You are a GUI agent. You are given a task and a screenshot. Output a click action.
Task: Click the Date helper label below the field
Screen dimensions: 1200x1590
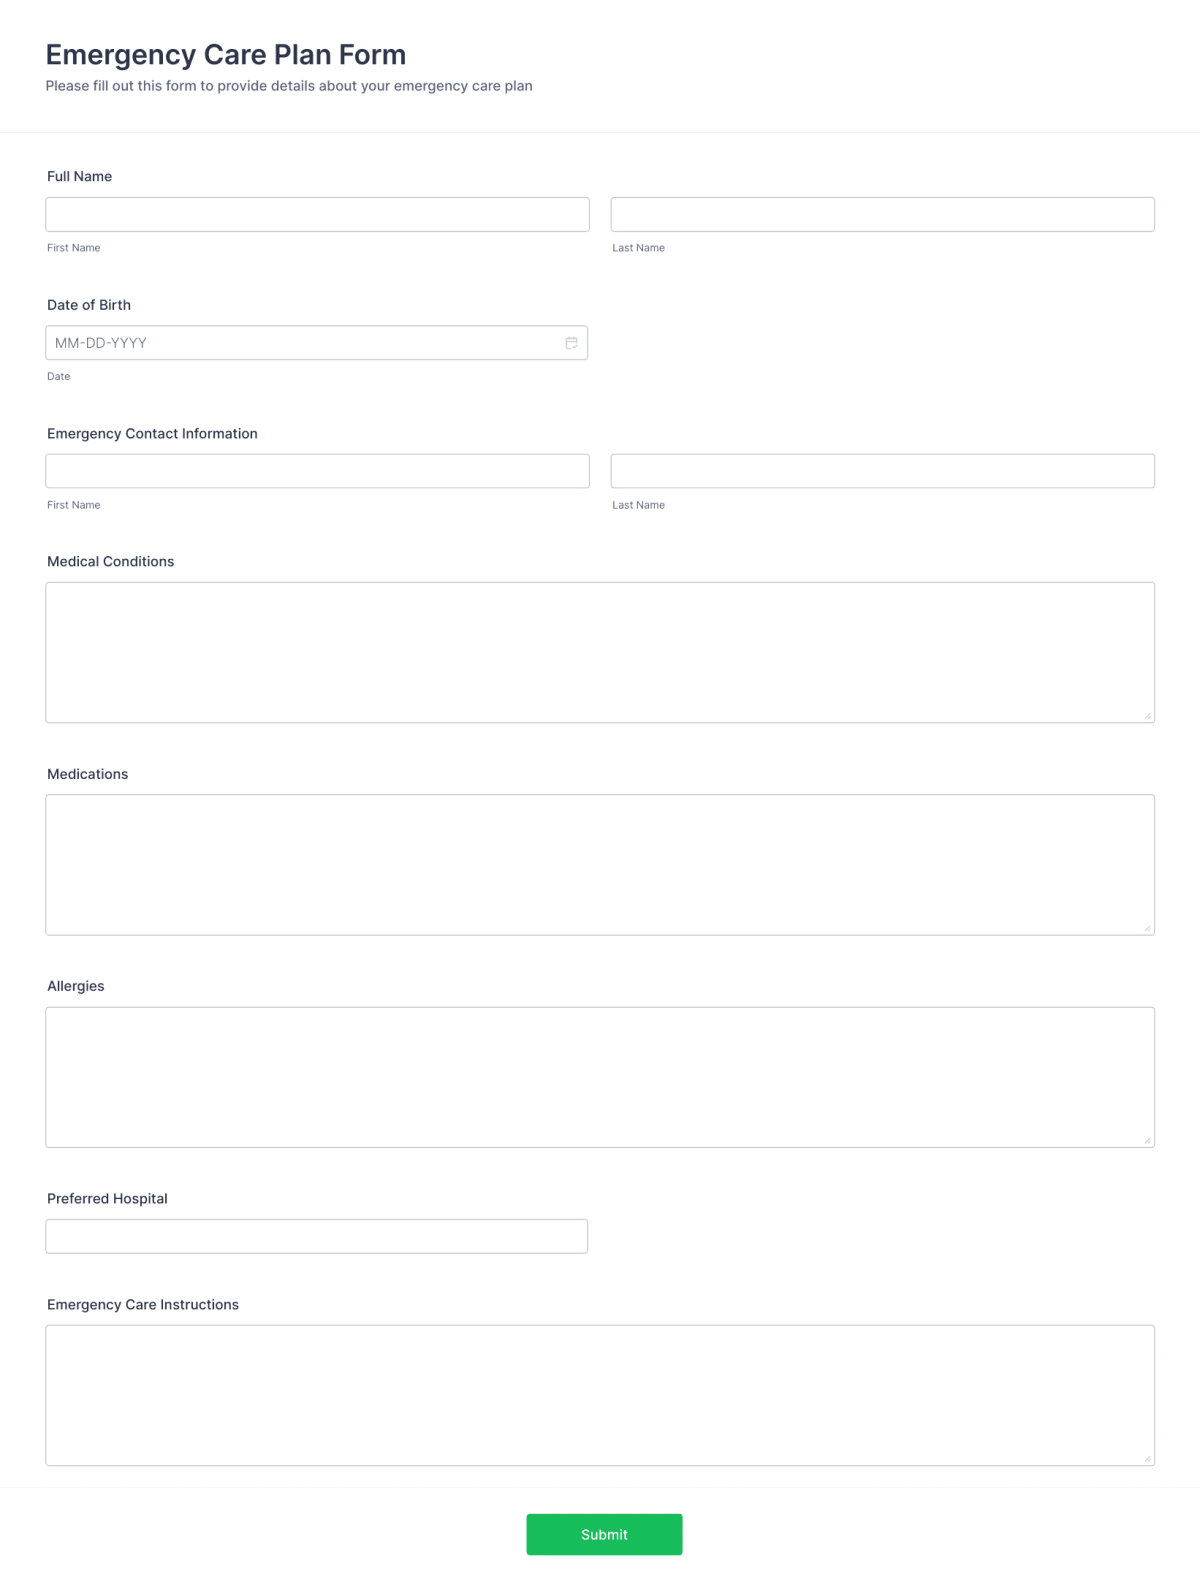tap(58, 376)
